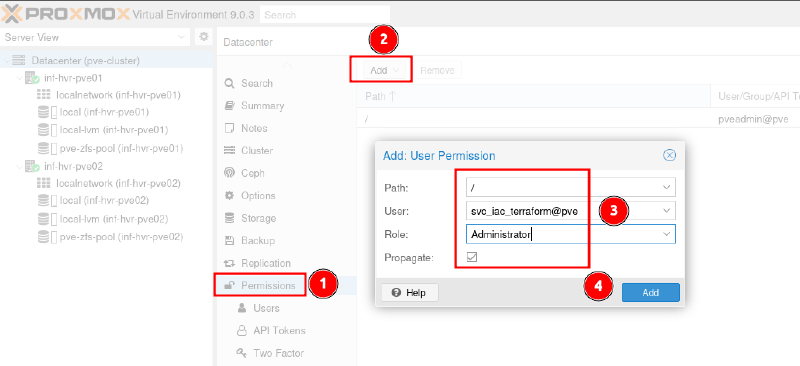Image resolution: width=800 pixels, height=366 pixels.
Task: Open the Role combo box dropdown arrow
Action: [x=666, y=234]
